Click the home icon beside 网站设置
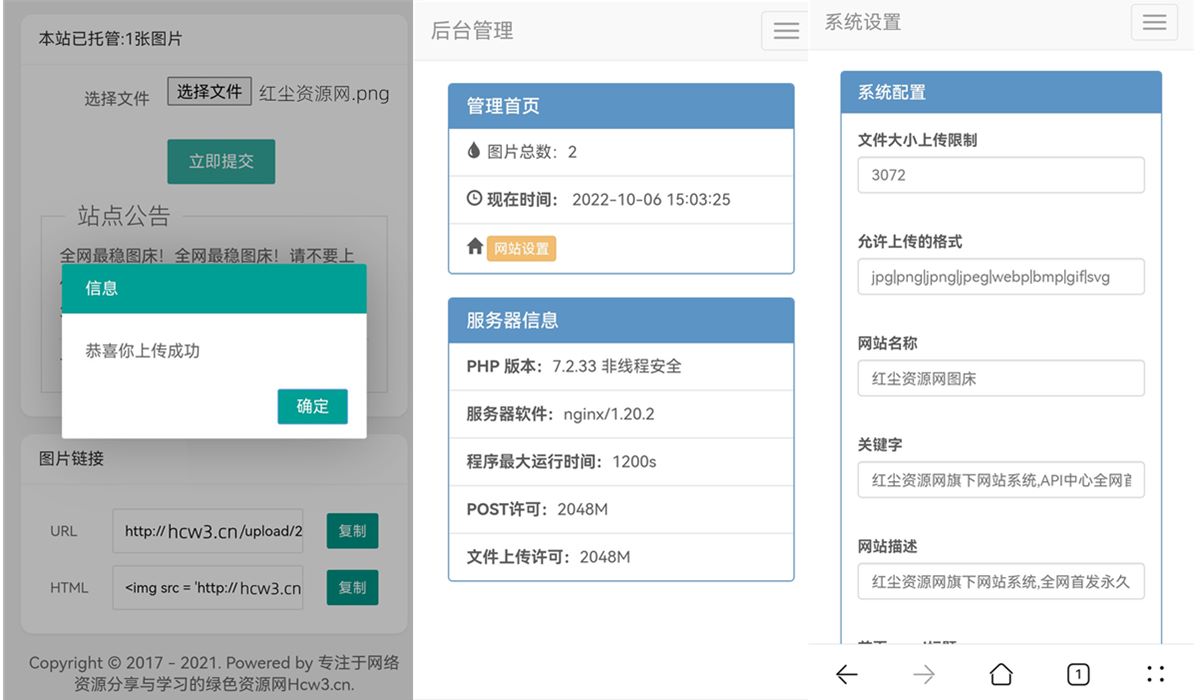1200x700 pixels. coord(475,247)
